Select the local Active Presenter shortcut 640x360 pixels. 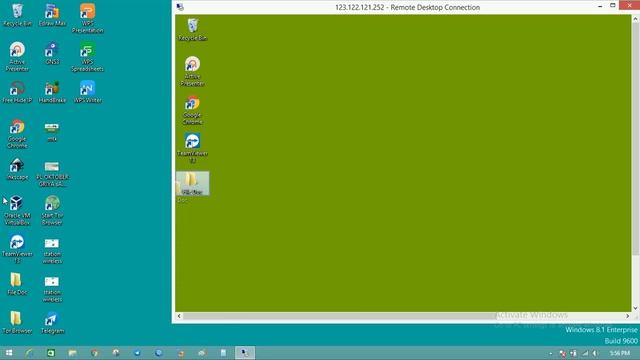coord(17,57)
